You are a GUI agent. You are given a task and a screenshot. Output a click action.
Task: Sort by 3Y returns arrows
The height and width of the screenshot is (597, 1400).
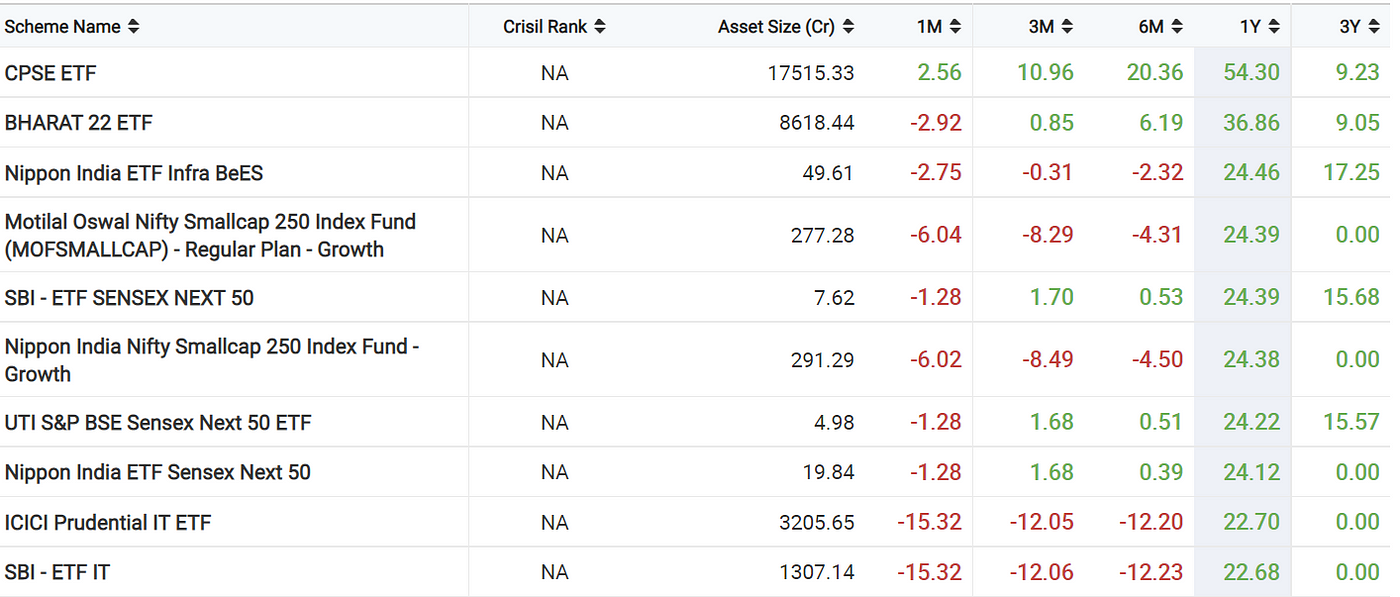tap(1373, 27)
